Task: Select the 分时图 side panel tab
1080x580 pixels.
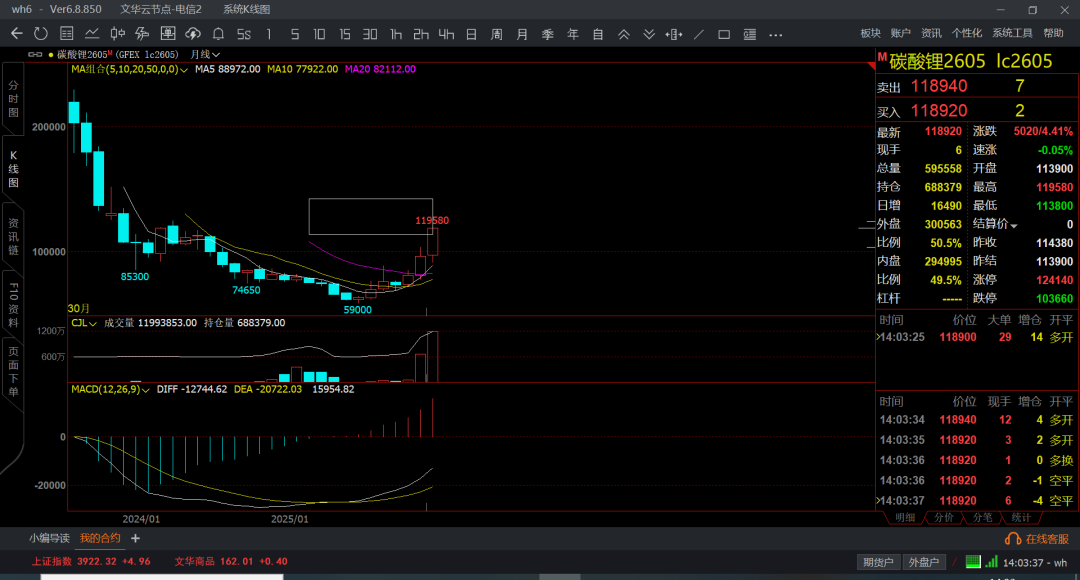Action: pyautogui.click(x=13, y=100)
